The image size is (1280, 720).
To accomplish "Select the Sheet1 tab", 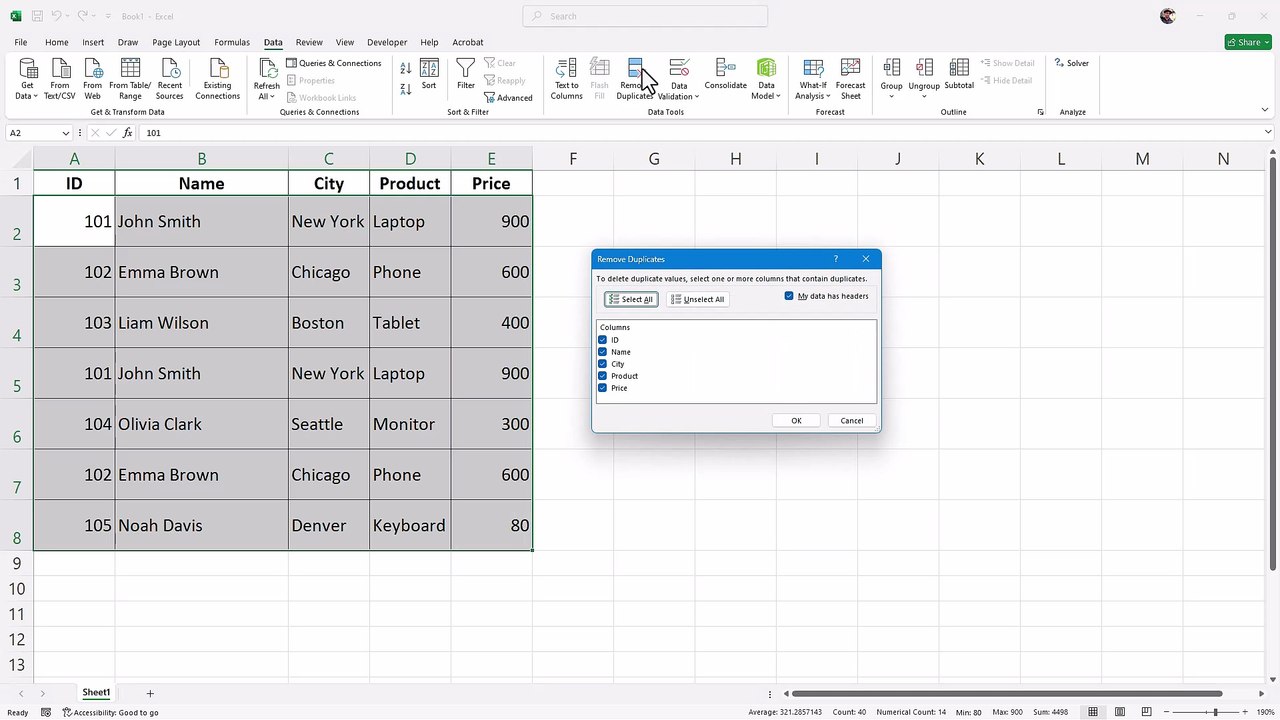I will (x=96, y=693).
